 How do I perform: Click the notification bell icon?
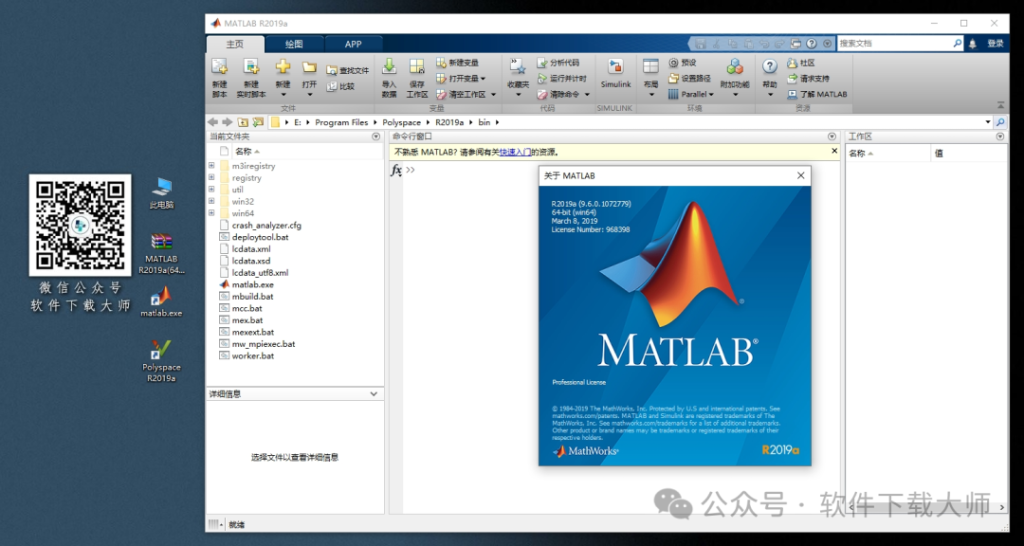pyautogui.click(x=972, y=43)
